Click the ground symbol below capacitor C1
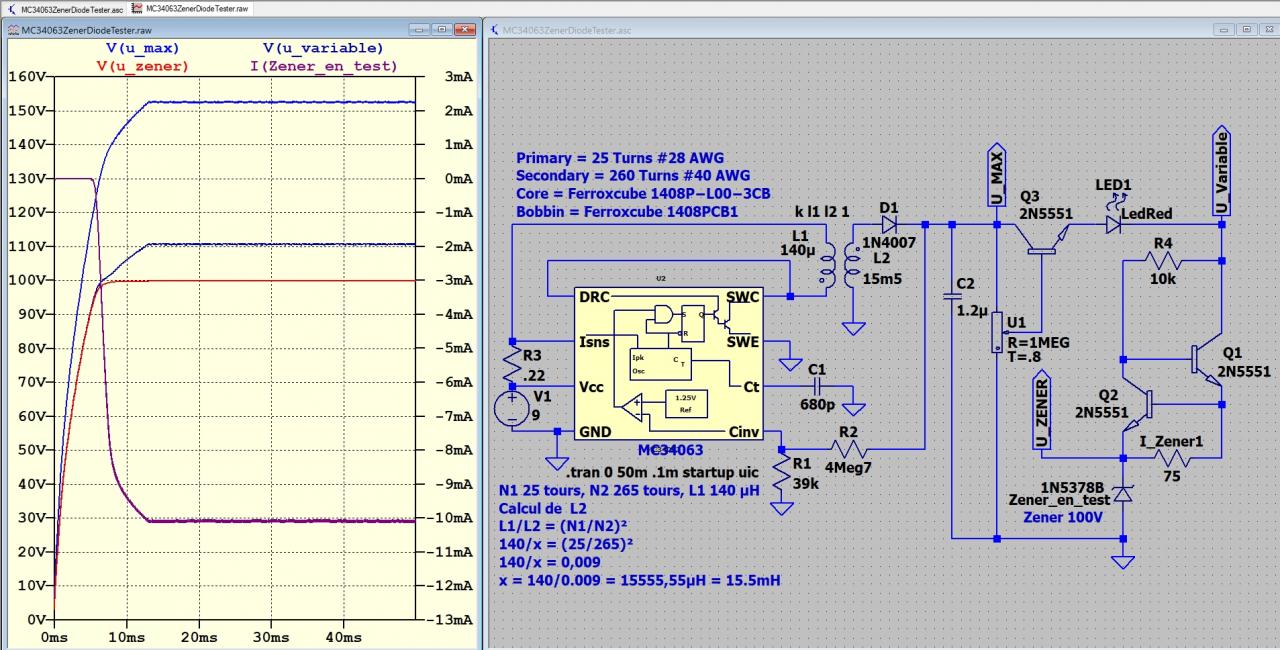1280x650 pixels. pyautogui.click(x=855, y=408)
